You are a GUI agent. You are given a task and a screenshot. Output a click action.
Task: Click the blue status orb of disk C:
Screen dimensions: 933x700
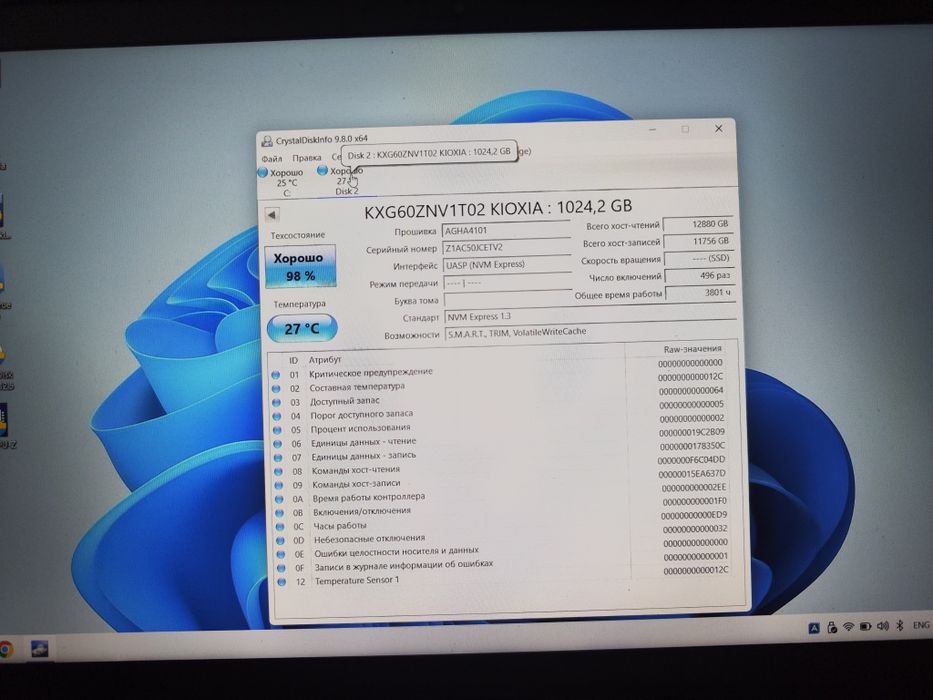(x=262, y=172)
